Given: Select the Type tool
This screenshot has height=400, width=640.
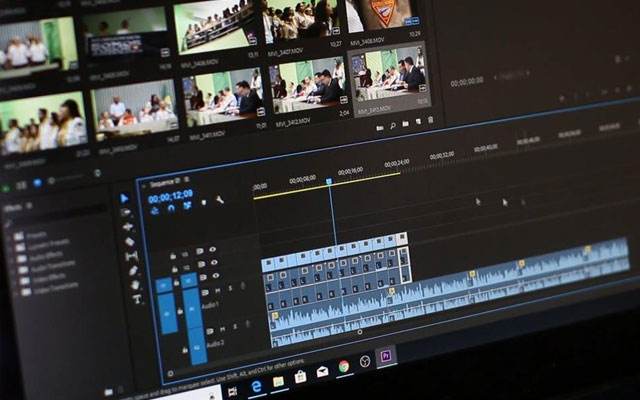Looking at the screenshot, I should click(x=137, y=298).
